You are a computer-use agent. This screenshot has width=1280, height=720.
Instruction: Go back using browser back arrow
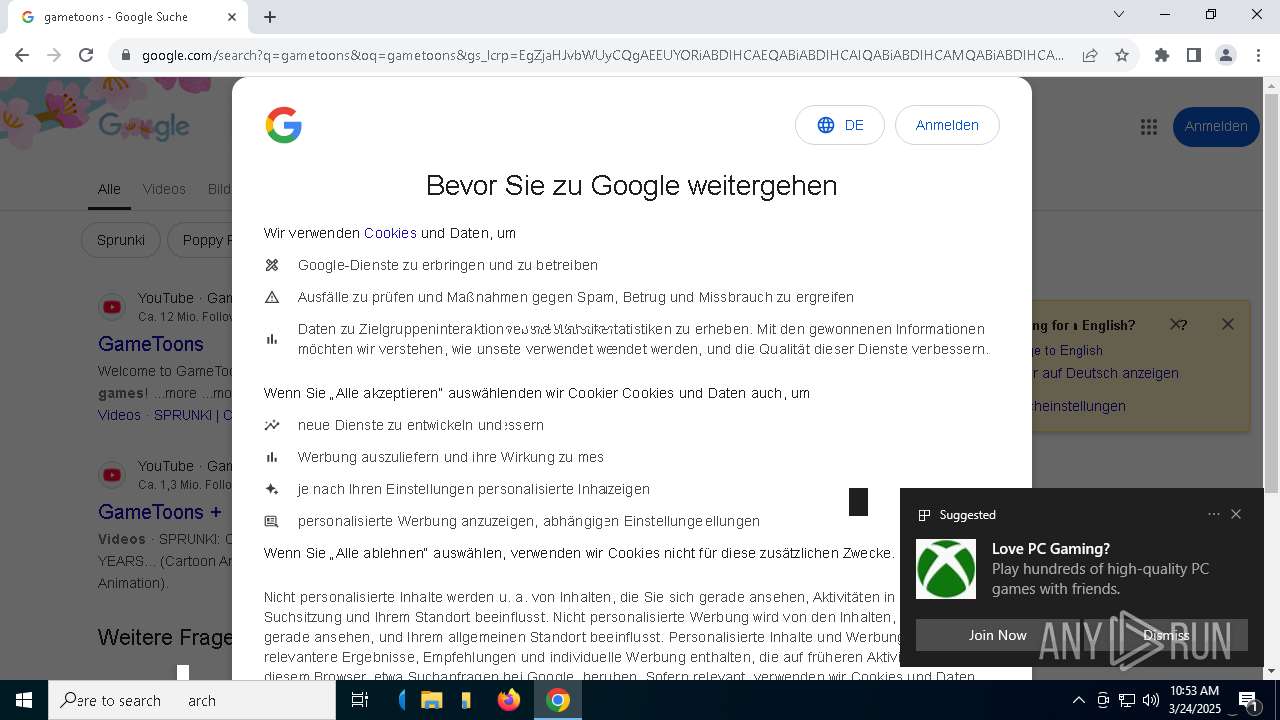[x=22, y=55]
